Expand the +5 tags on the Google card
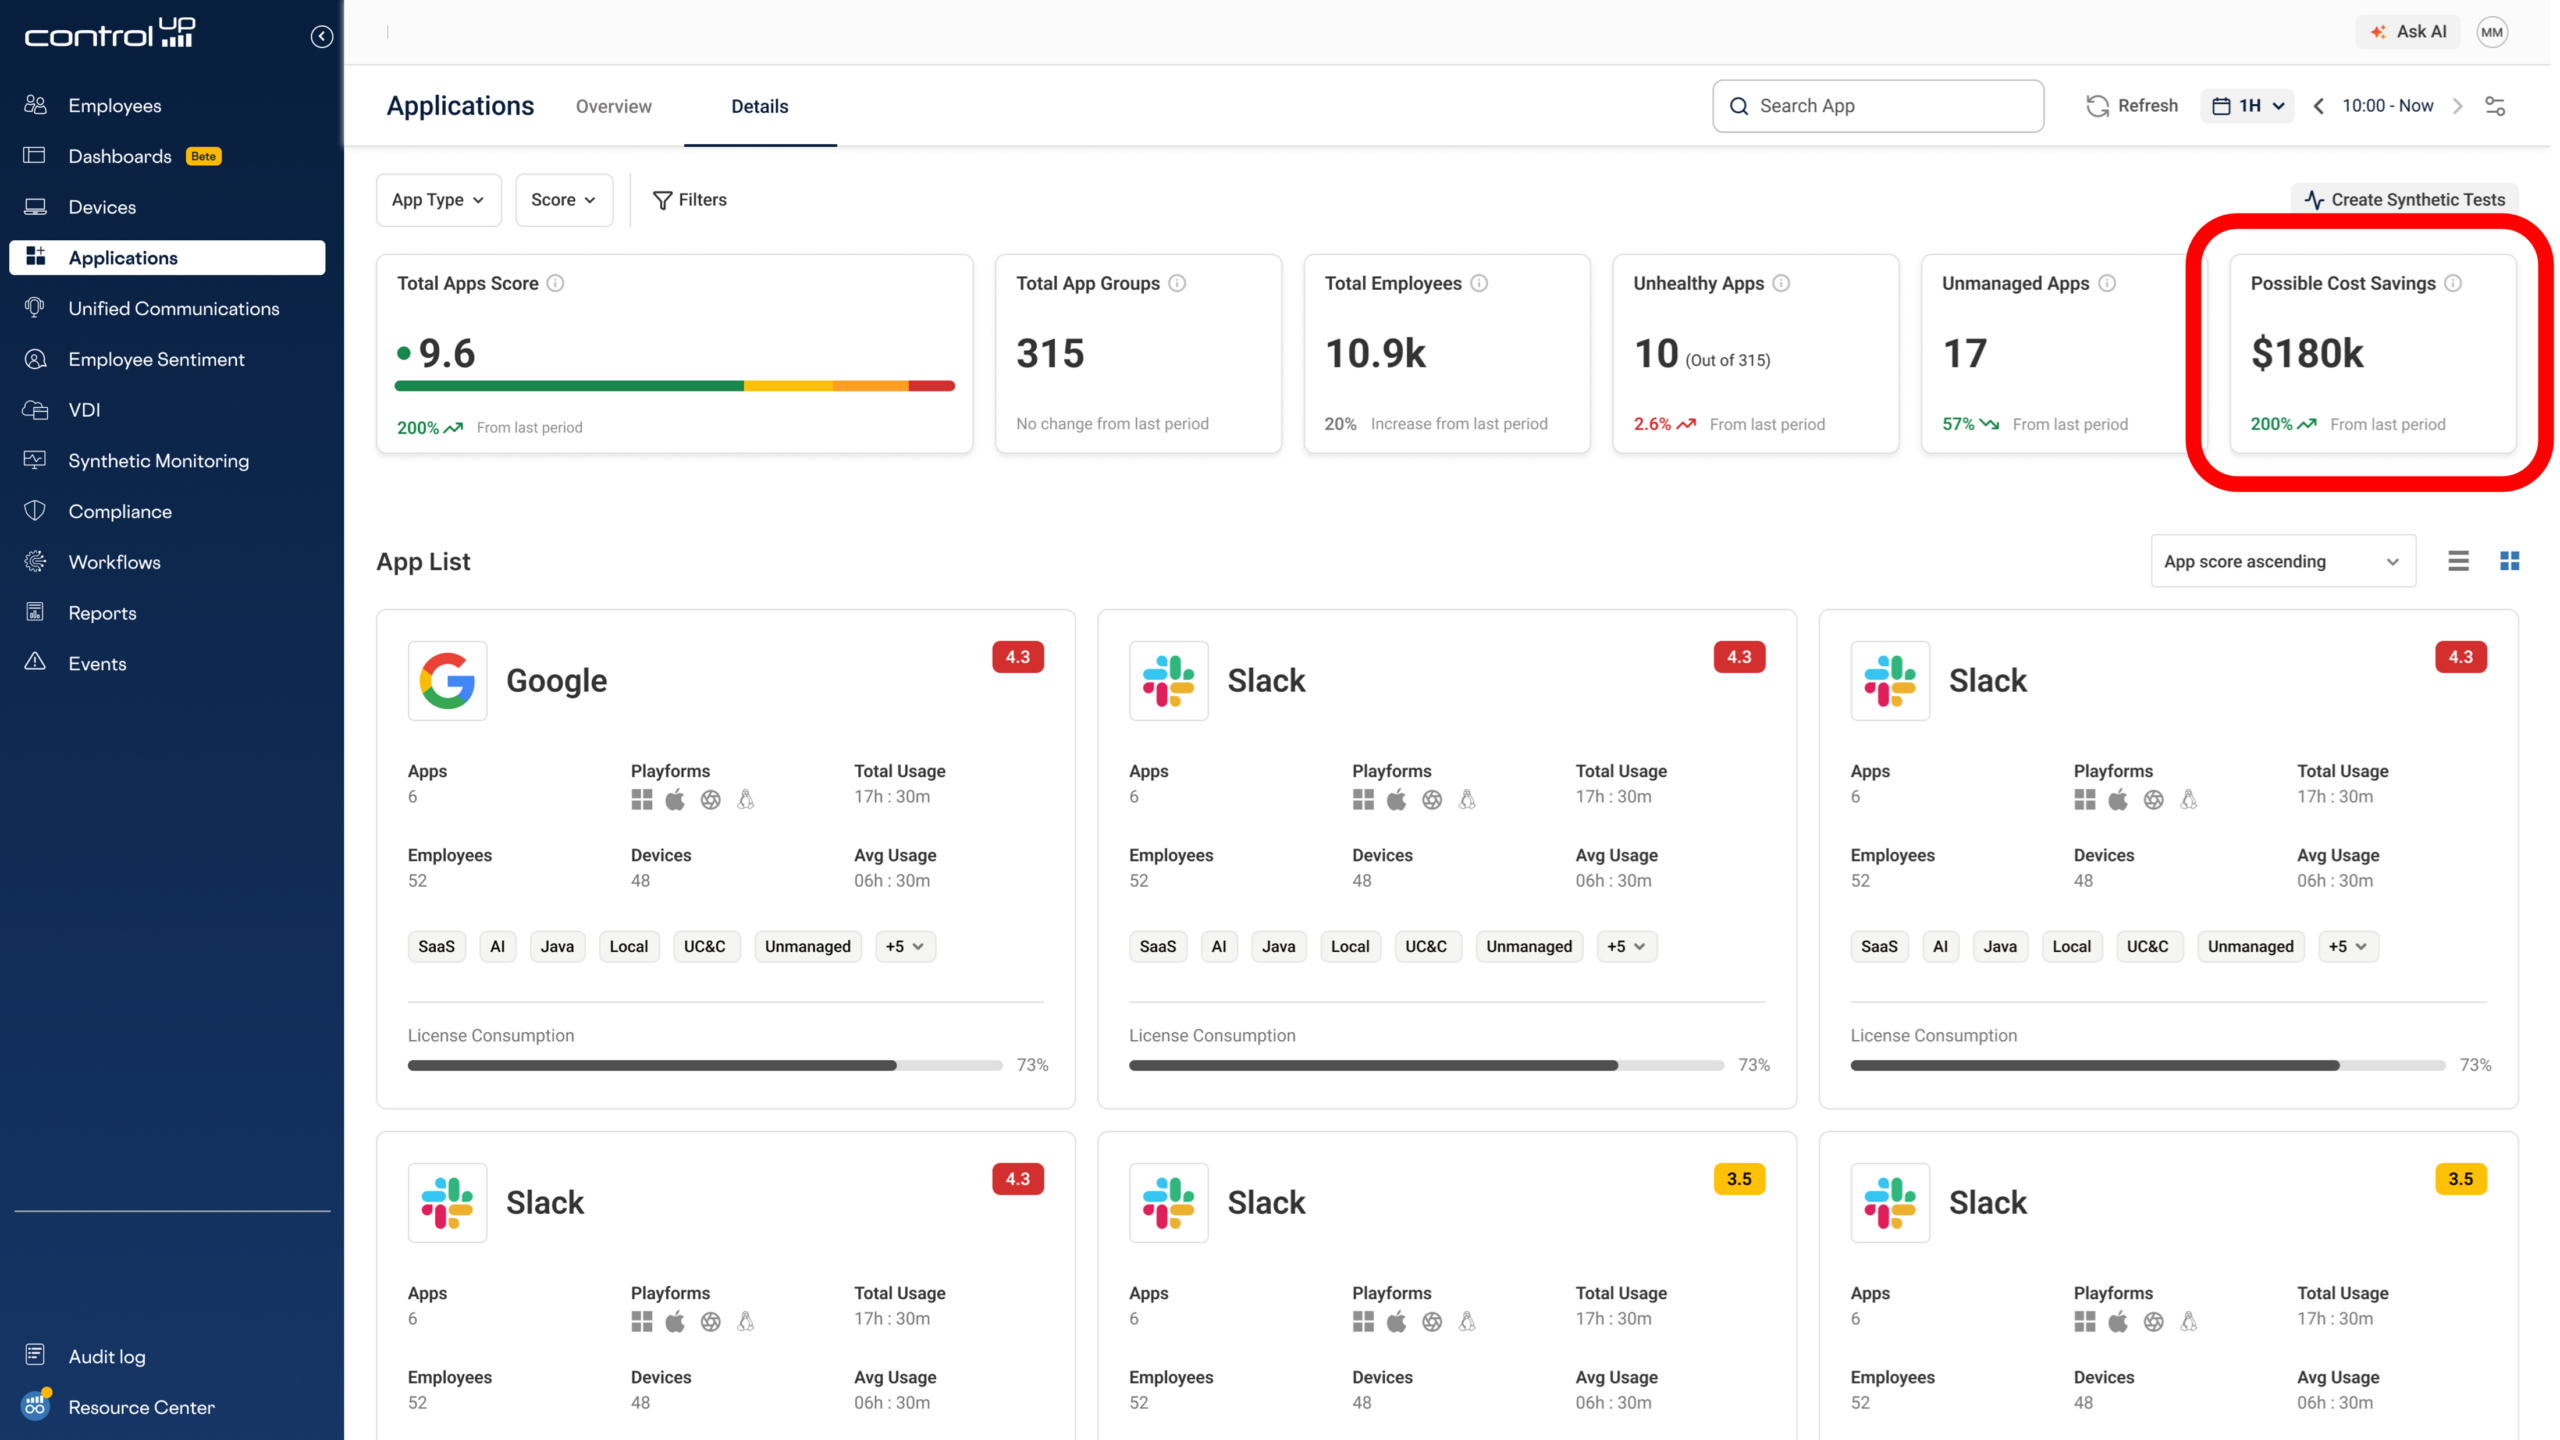This screenshot has width=2560, height=1440. tap(904, 946)
